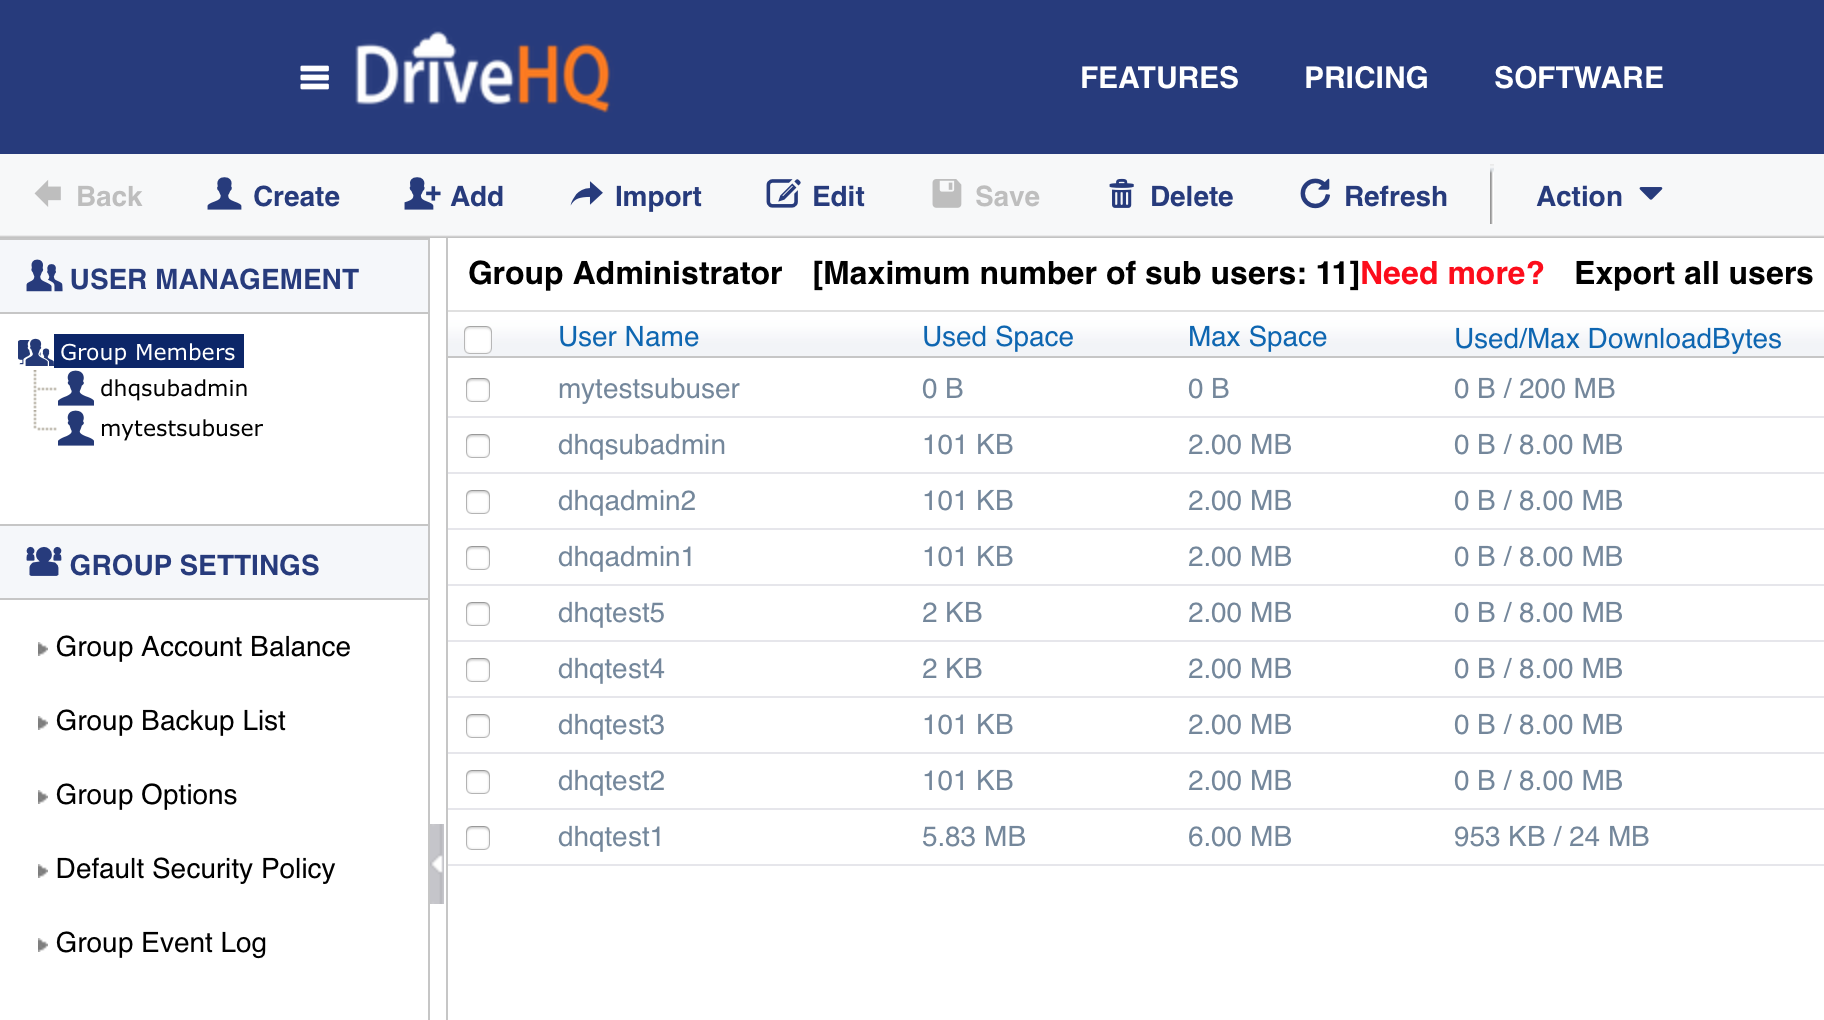Expand the Default Security Policy item
The width and height of the screenshot is (1824, 1020).
point(195,869)
